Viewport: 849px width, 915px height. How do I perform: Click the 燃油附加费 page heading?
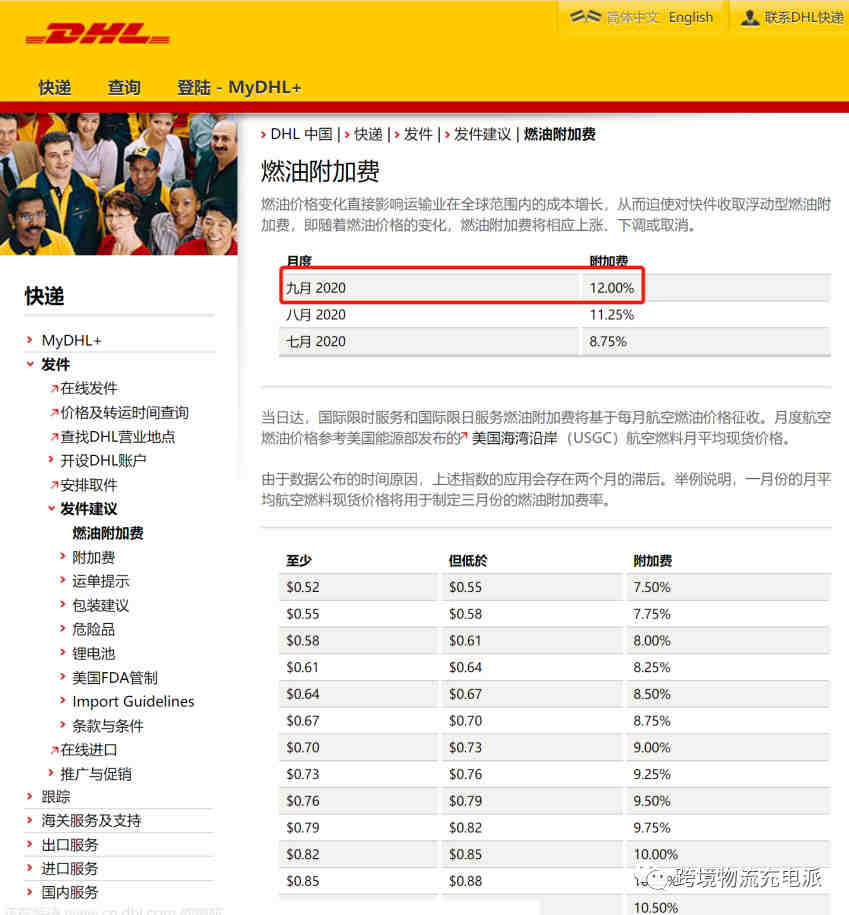(320, 172)
